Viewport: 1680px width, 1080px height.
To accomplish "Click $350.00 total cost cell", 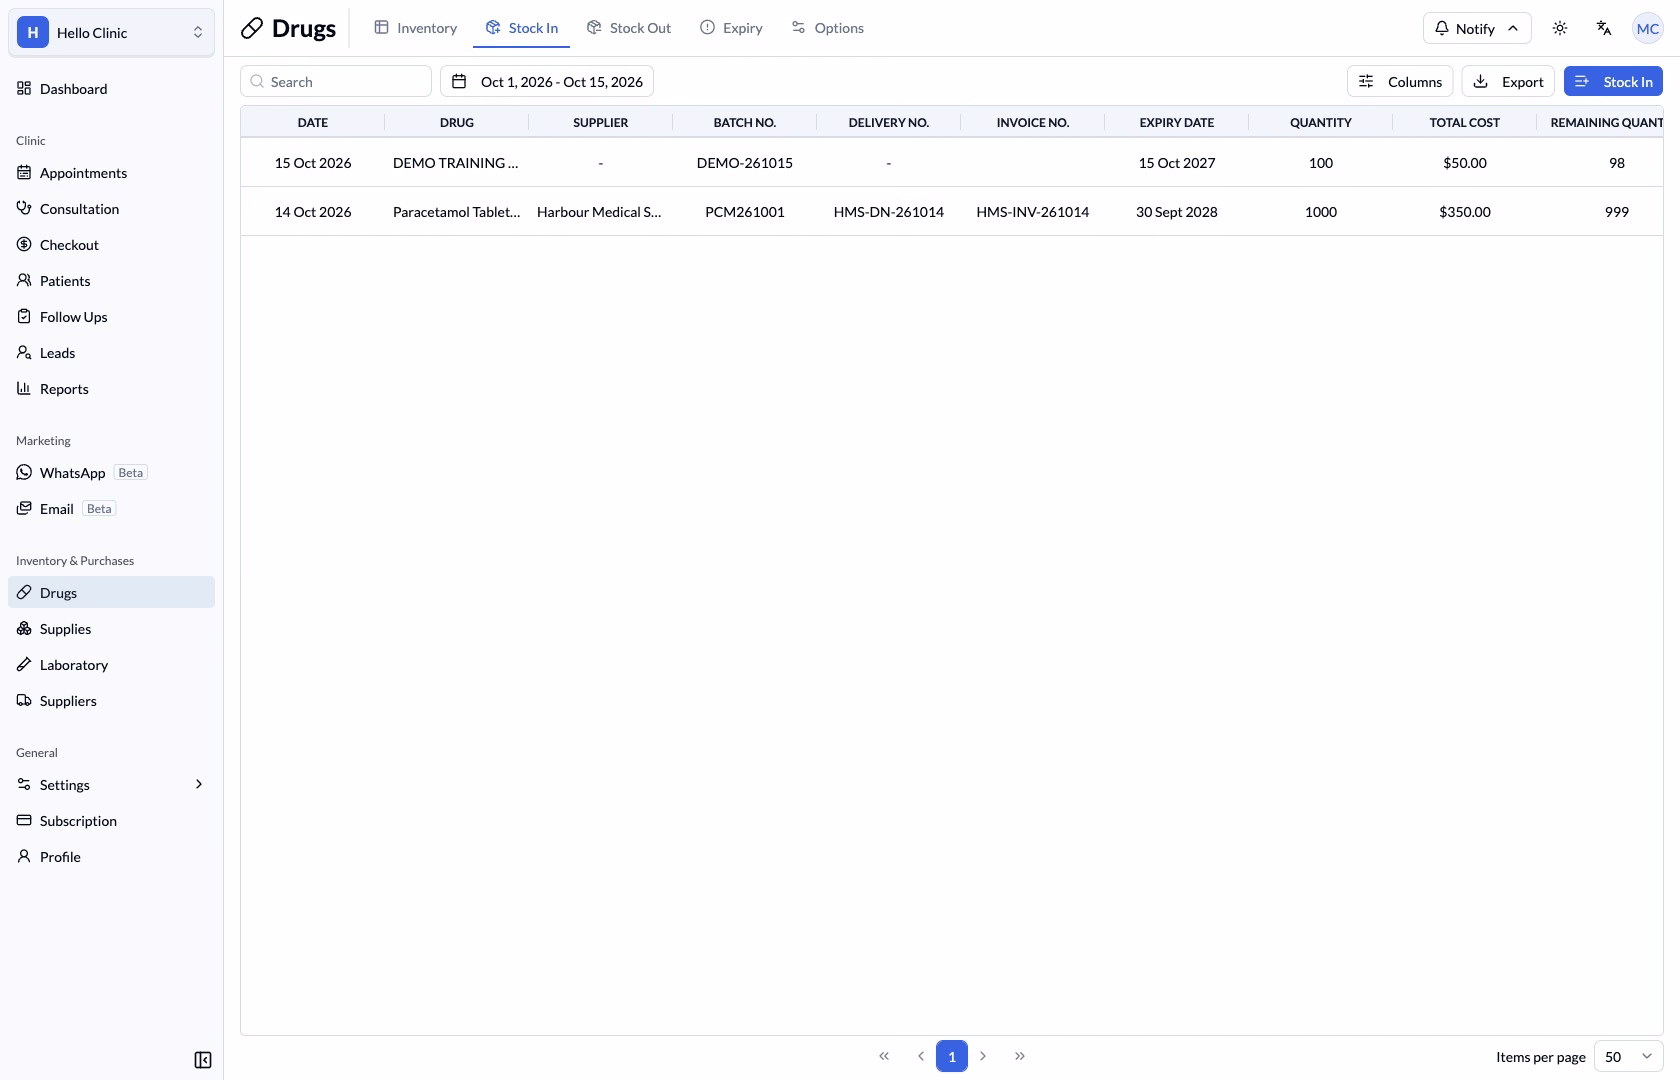I will tap(1465, 212).
